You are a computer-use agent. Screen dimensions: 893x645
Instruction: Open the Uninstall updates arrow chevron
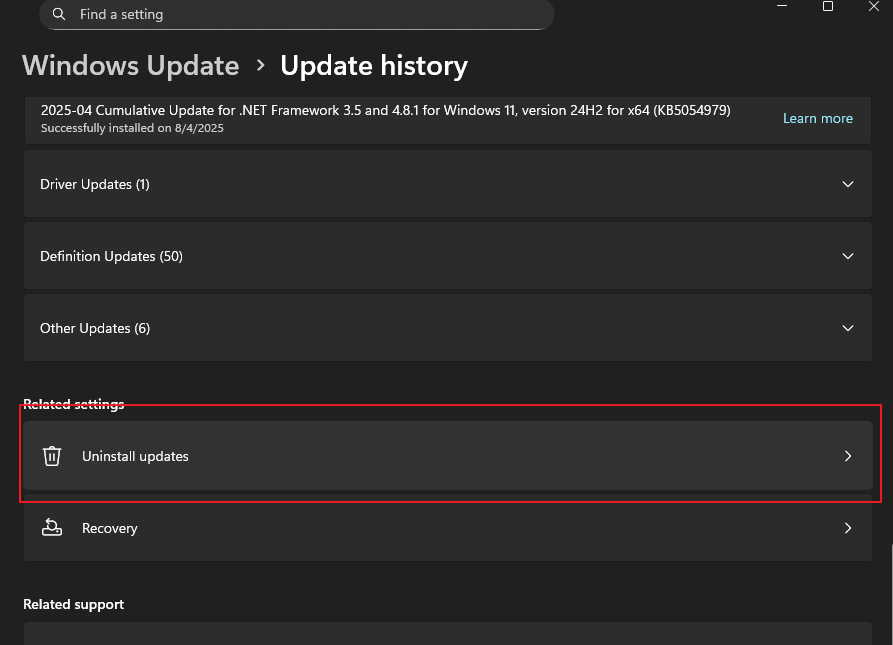[848, 456]
